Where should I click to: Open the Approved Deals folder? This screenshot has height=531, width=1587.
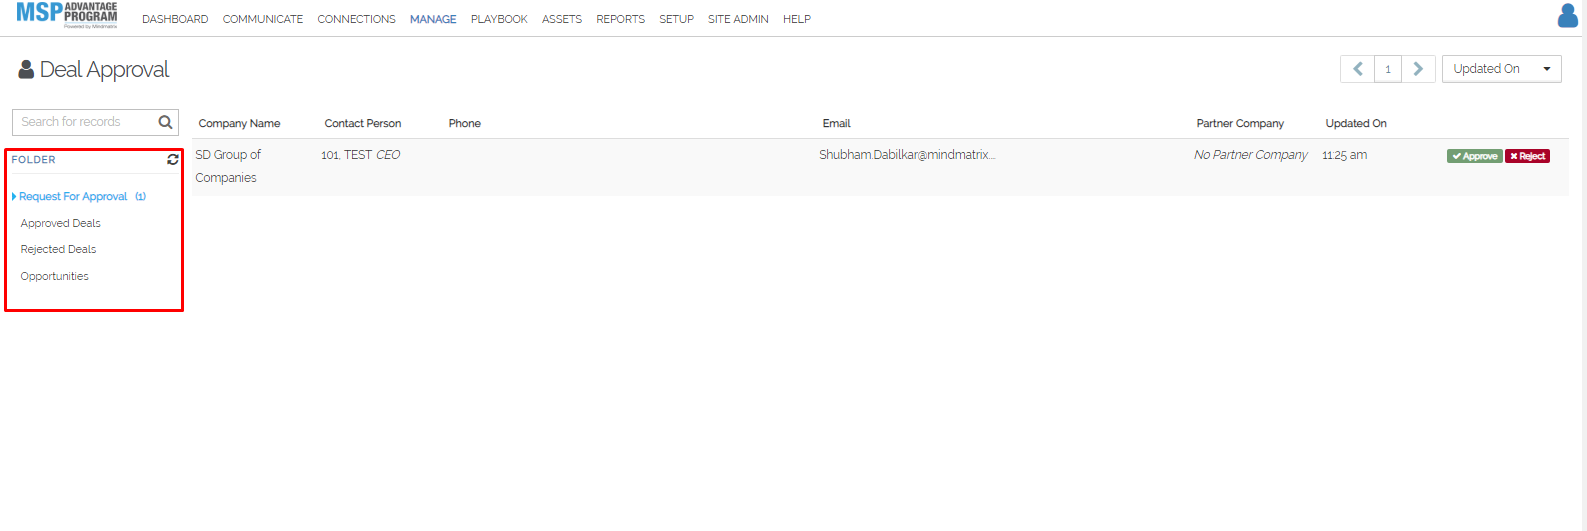pyautogui.click(x=60, y=223)
